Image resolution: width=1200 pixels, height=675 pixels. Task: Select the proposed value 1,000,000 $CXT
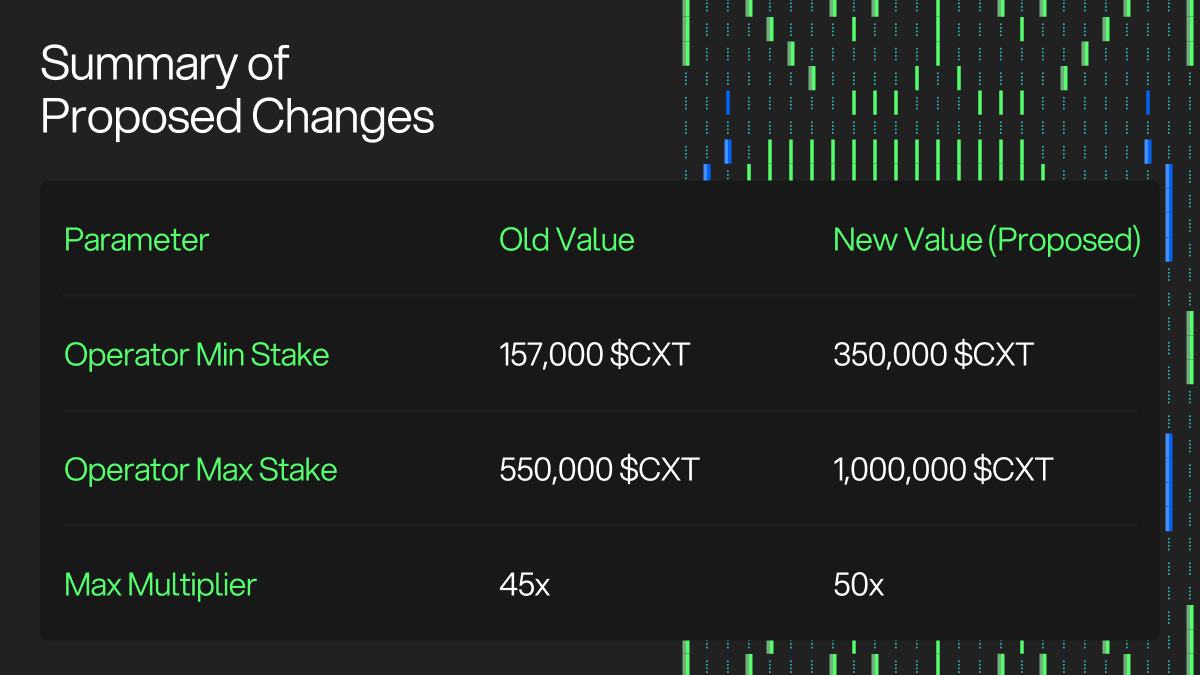[942, 470]
